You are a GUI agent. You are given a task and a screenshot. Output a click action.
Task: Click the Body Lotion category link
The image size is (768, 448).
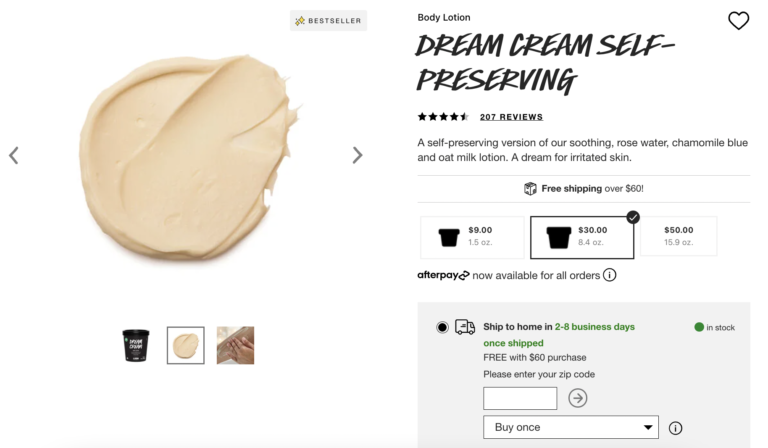coord(444,17)
